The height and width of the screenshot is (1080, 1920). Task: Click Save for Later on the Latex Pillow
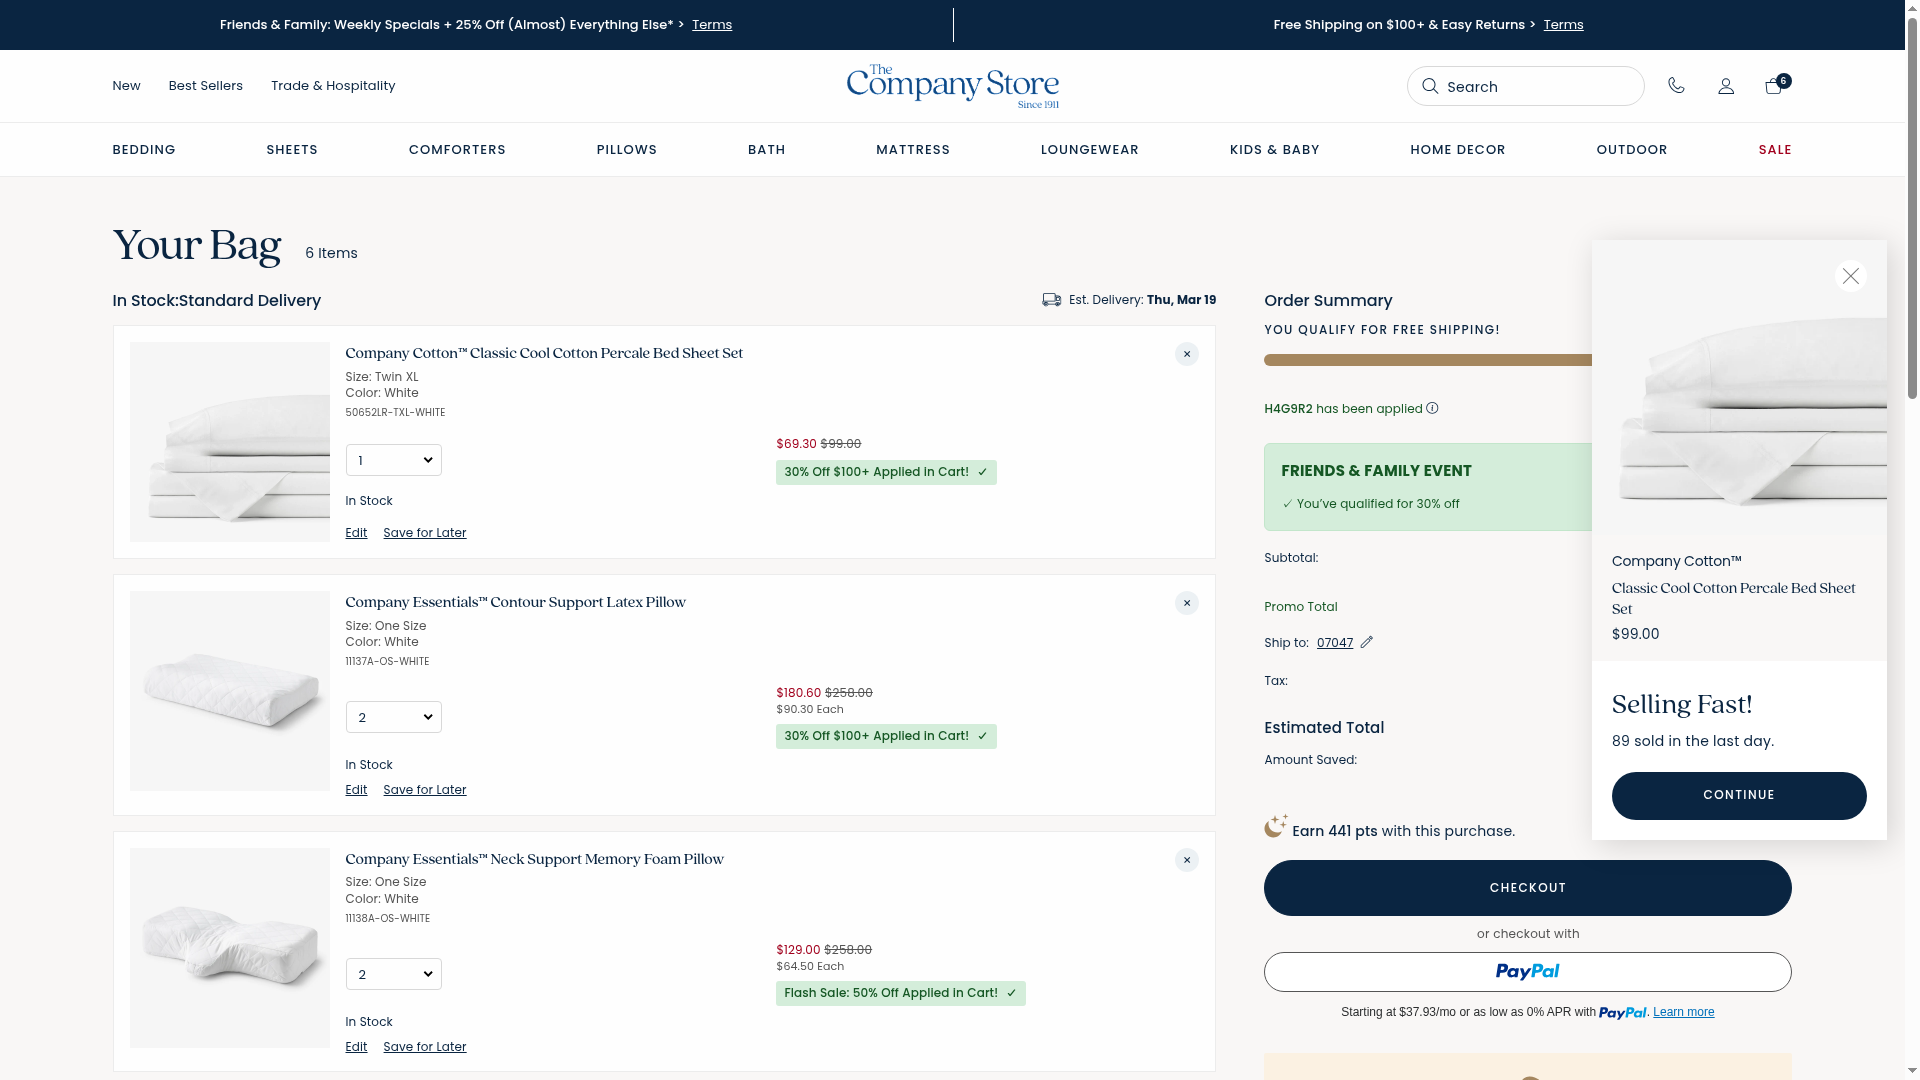(x=424, y=790)
